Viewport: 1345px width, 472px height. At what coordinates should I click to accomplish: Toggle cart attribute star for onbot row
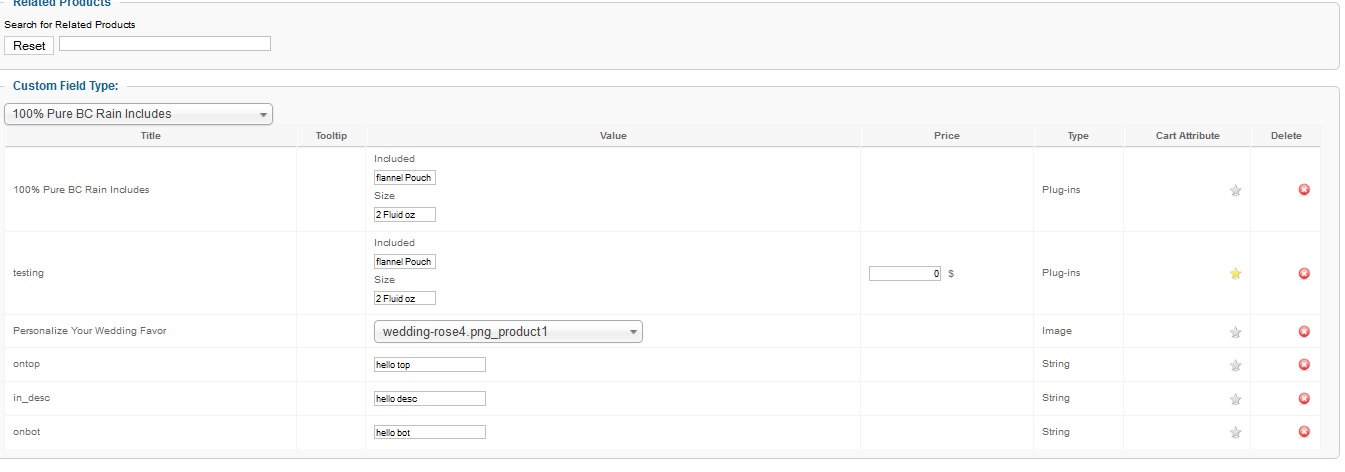(x=1235, y=432)
